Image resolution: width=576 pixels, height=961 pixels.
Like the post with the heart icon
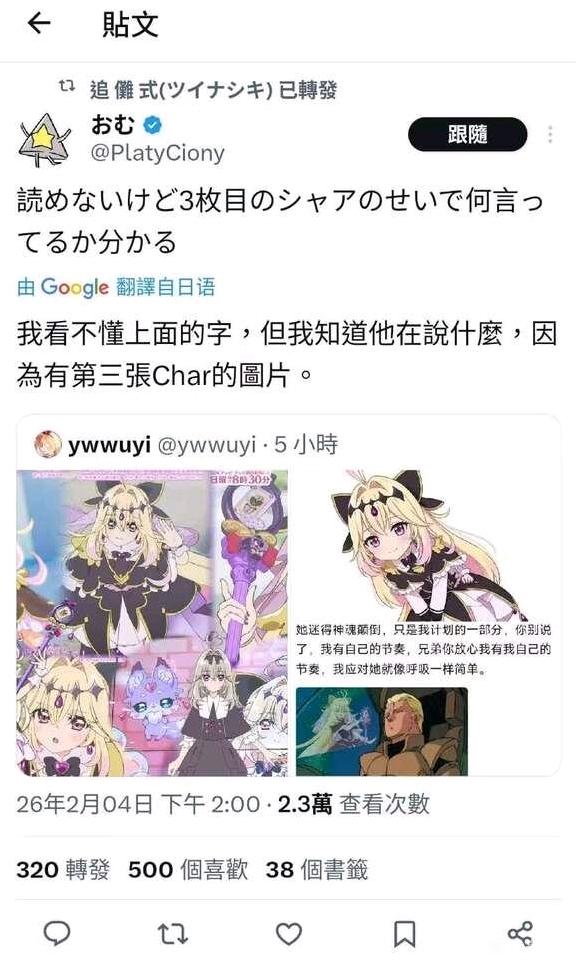coord(289,934)
